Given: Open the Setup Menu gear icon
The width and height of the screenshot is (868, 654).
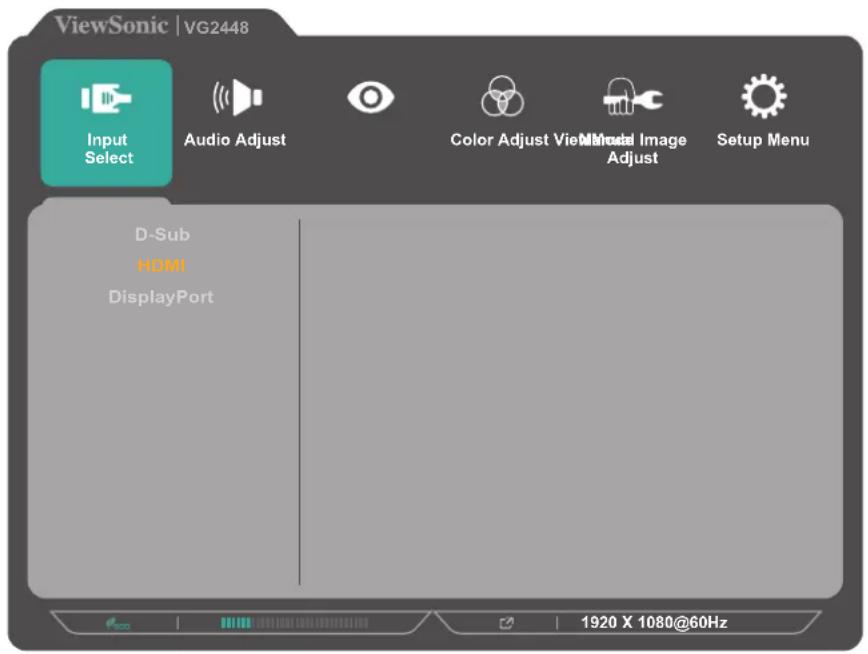Looking at the screenshot, I should coord(764,96).
